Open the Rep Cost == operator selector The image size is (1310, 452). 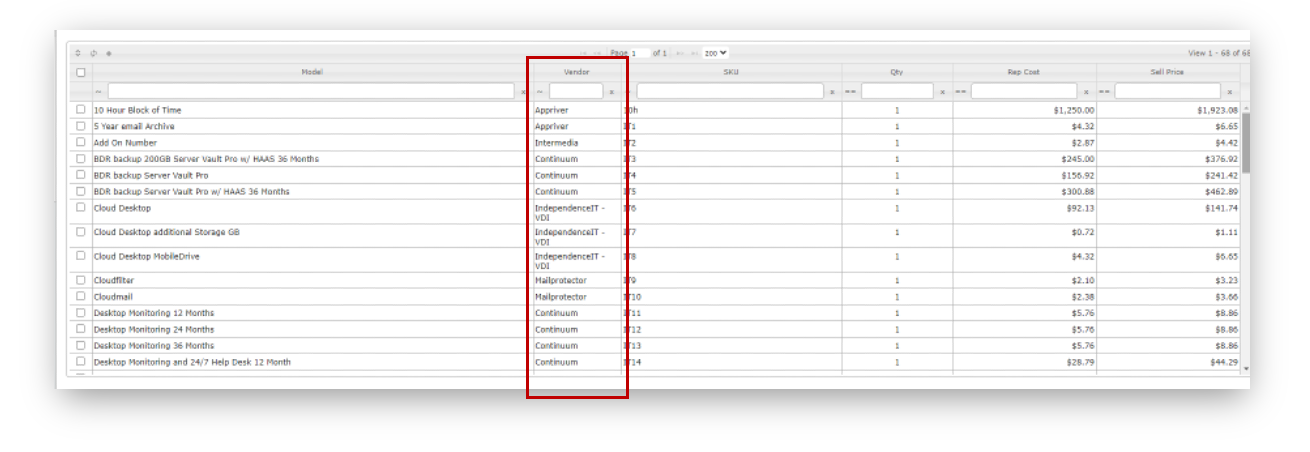tap(960, 92)
